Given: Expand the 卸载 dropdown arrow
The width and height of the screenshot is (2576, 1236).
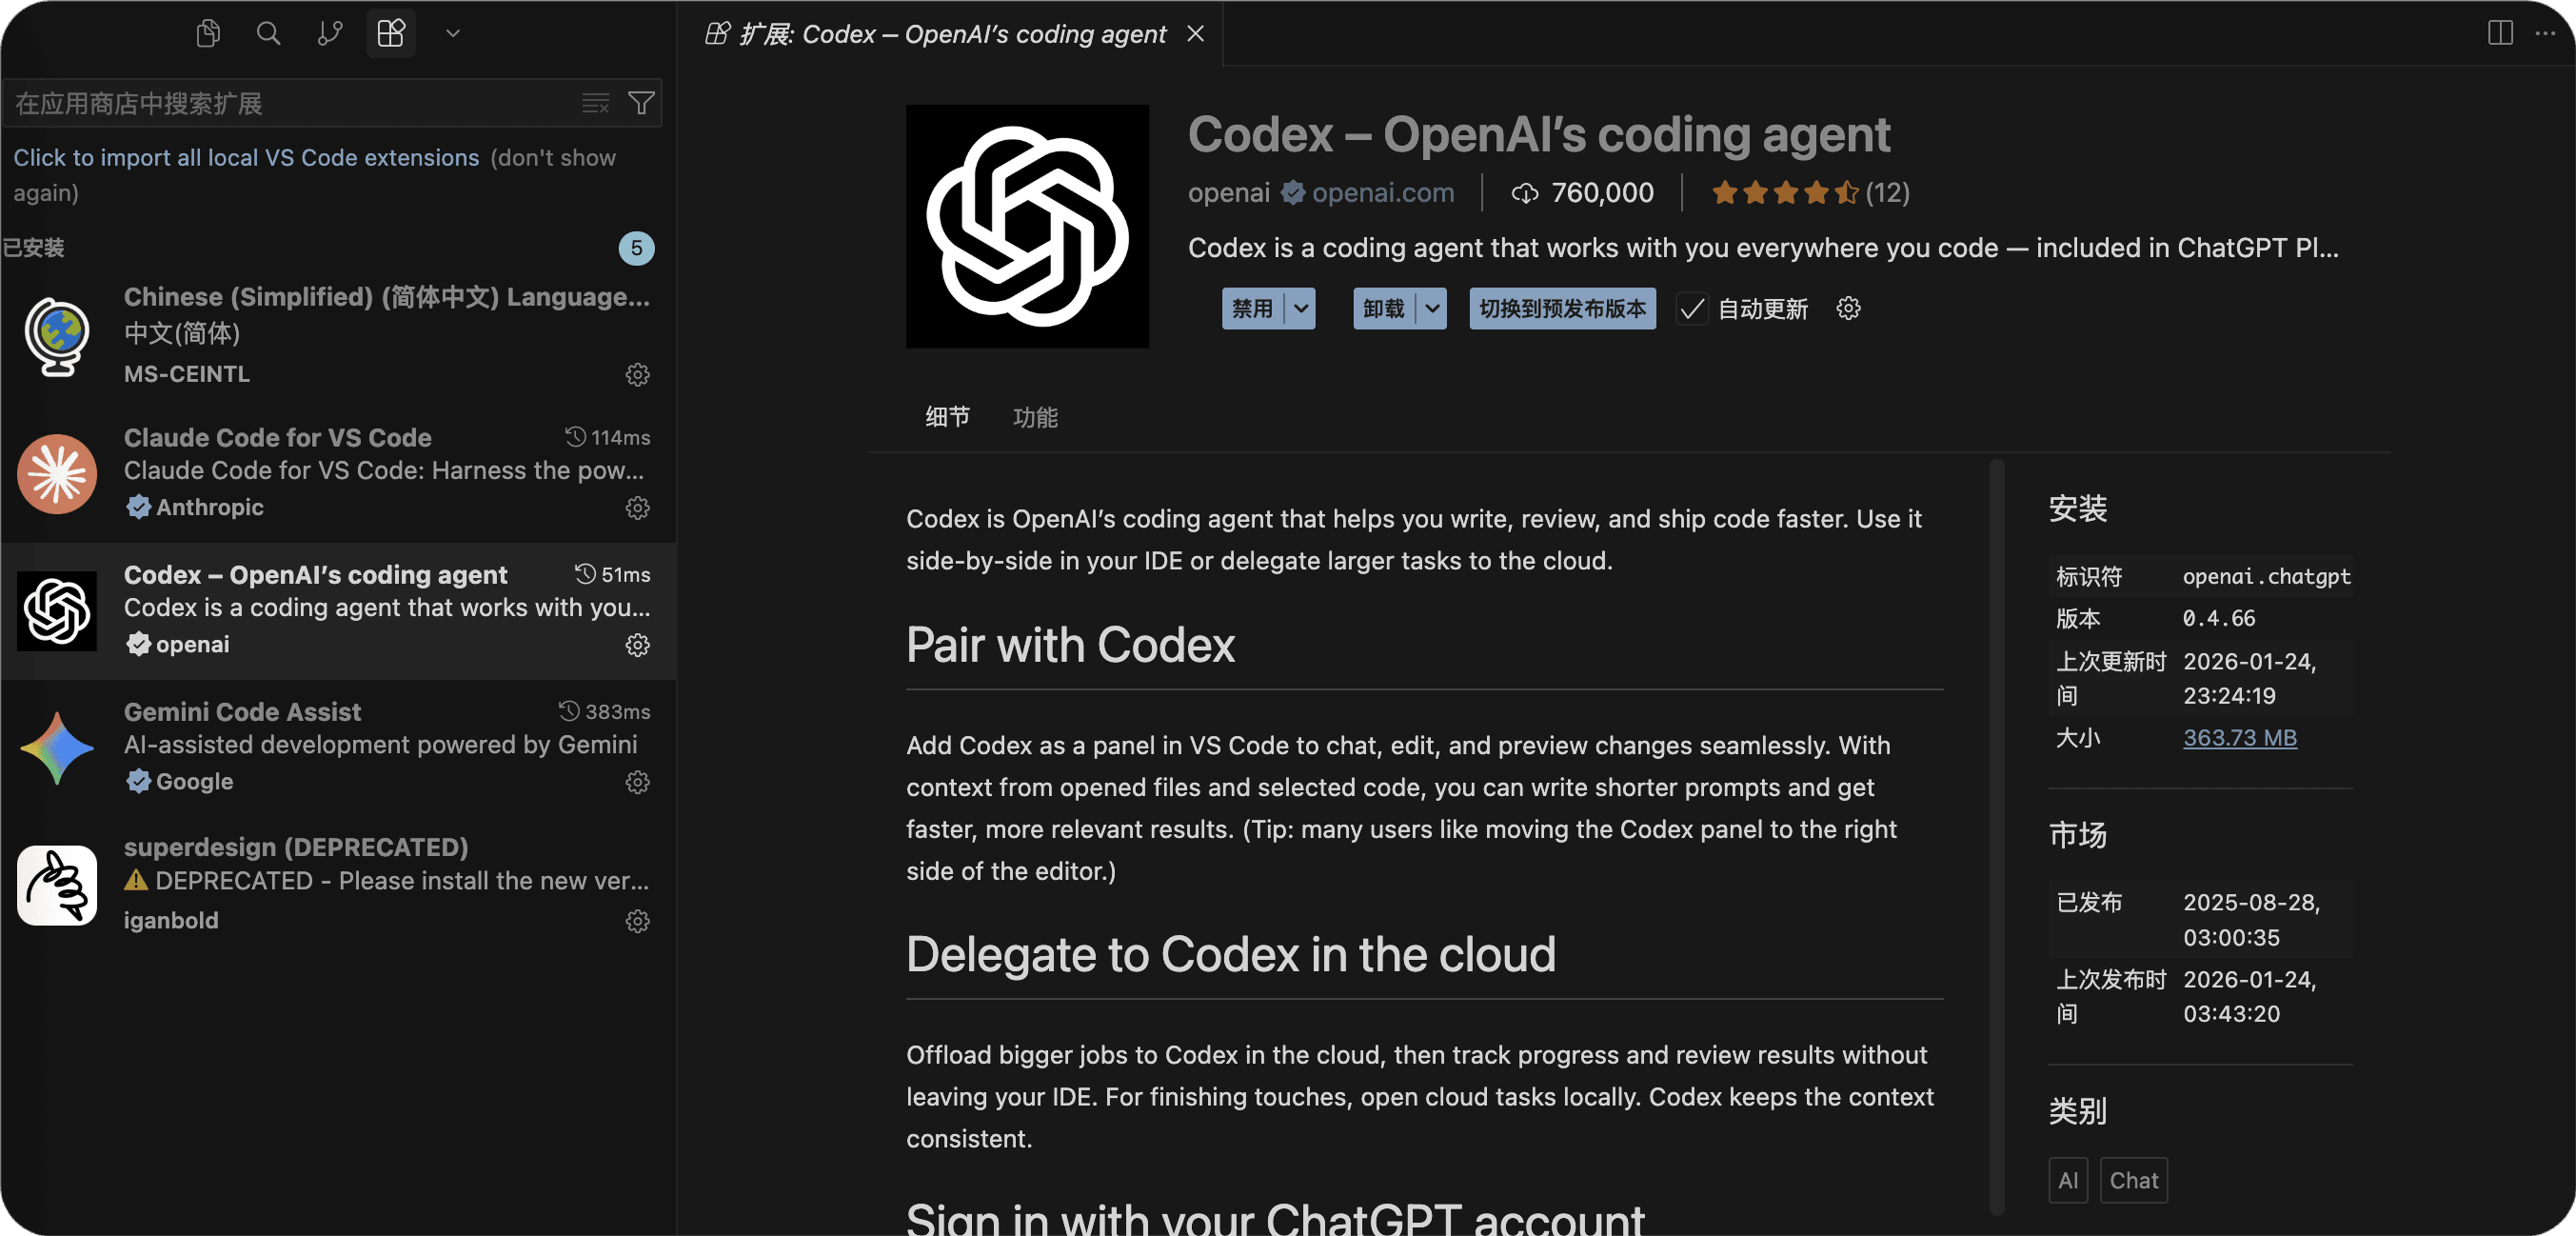Looking at the screenshot, I should coord(1432,308).
